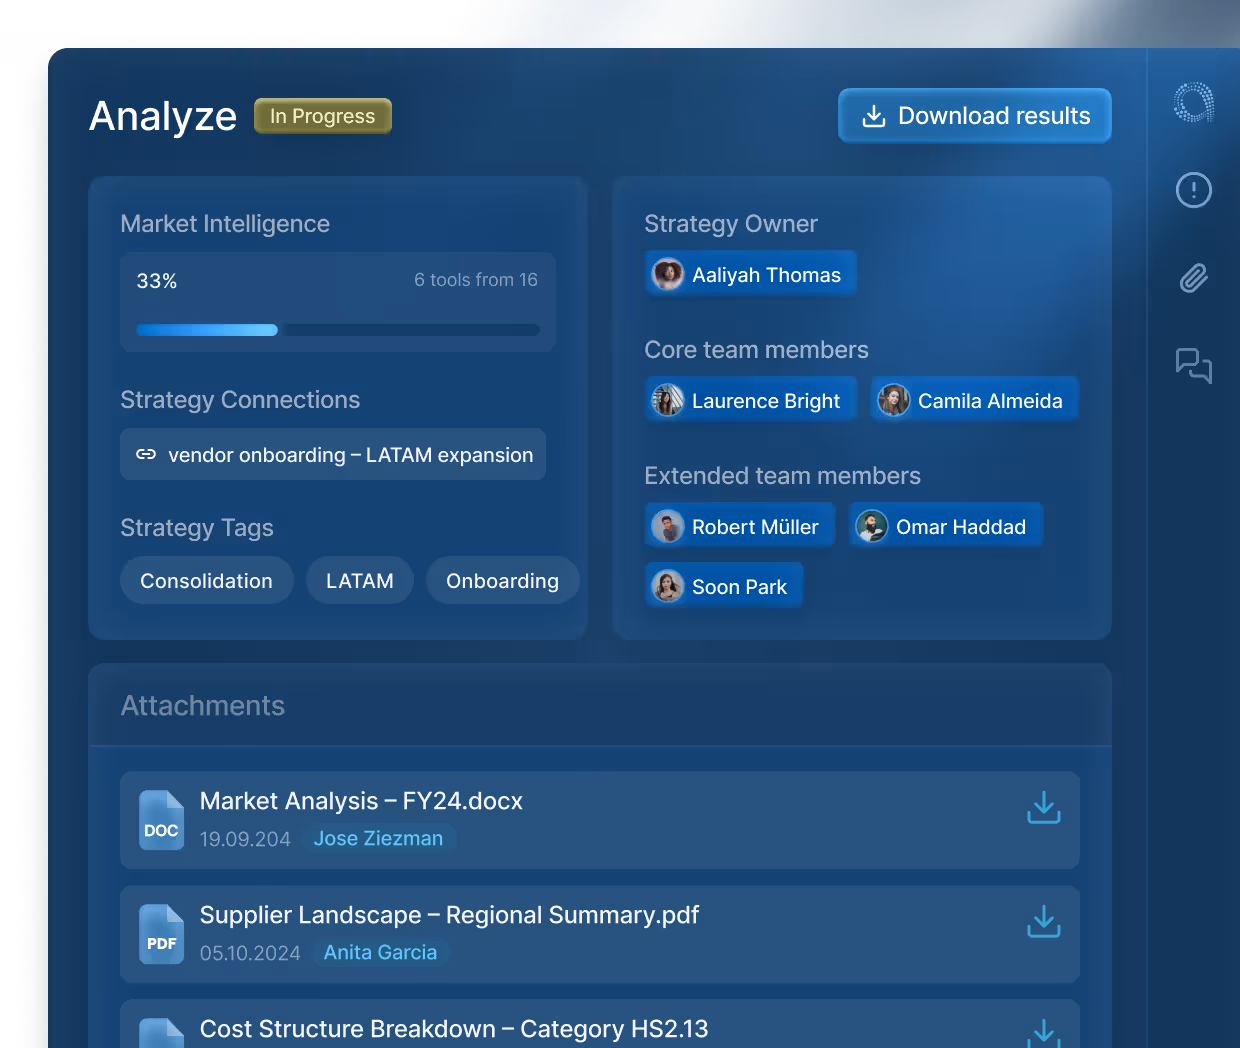Click the Core team members heading
The height and width of the screenshot is (1048, 1240).
(x=756, y=350)
